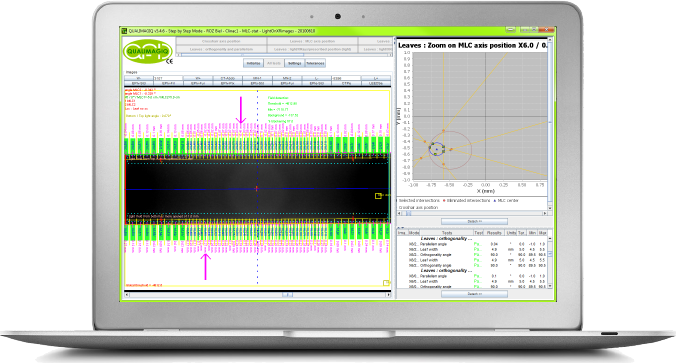The width and height of the screenshot is (676, 363).
Task: Click chart panel horizontal scrollbar right arrow
Action: (545, 213)
